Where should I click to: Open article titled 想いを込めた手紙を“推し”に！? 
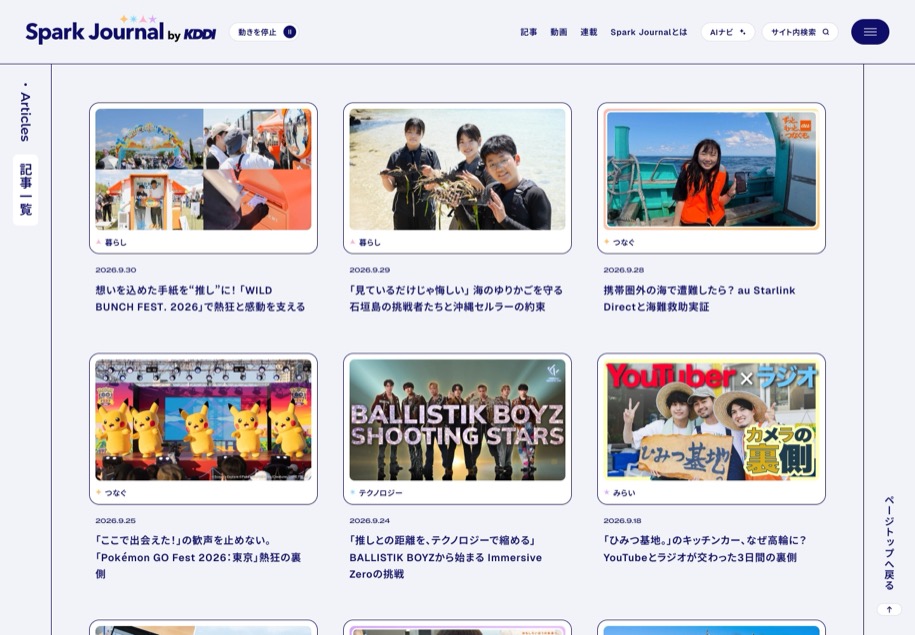(x=200, y=298)
